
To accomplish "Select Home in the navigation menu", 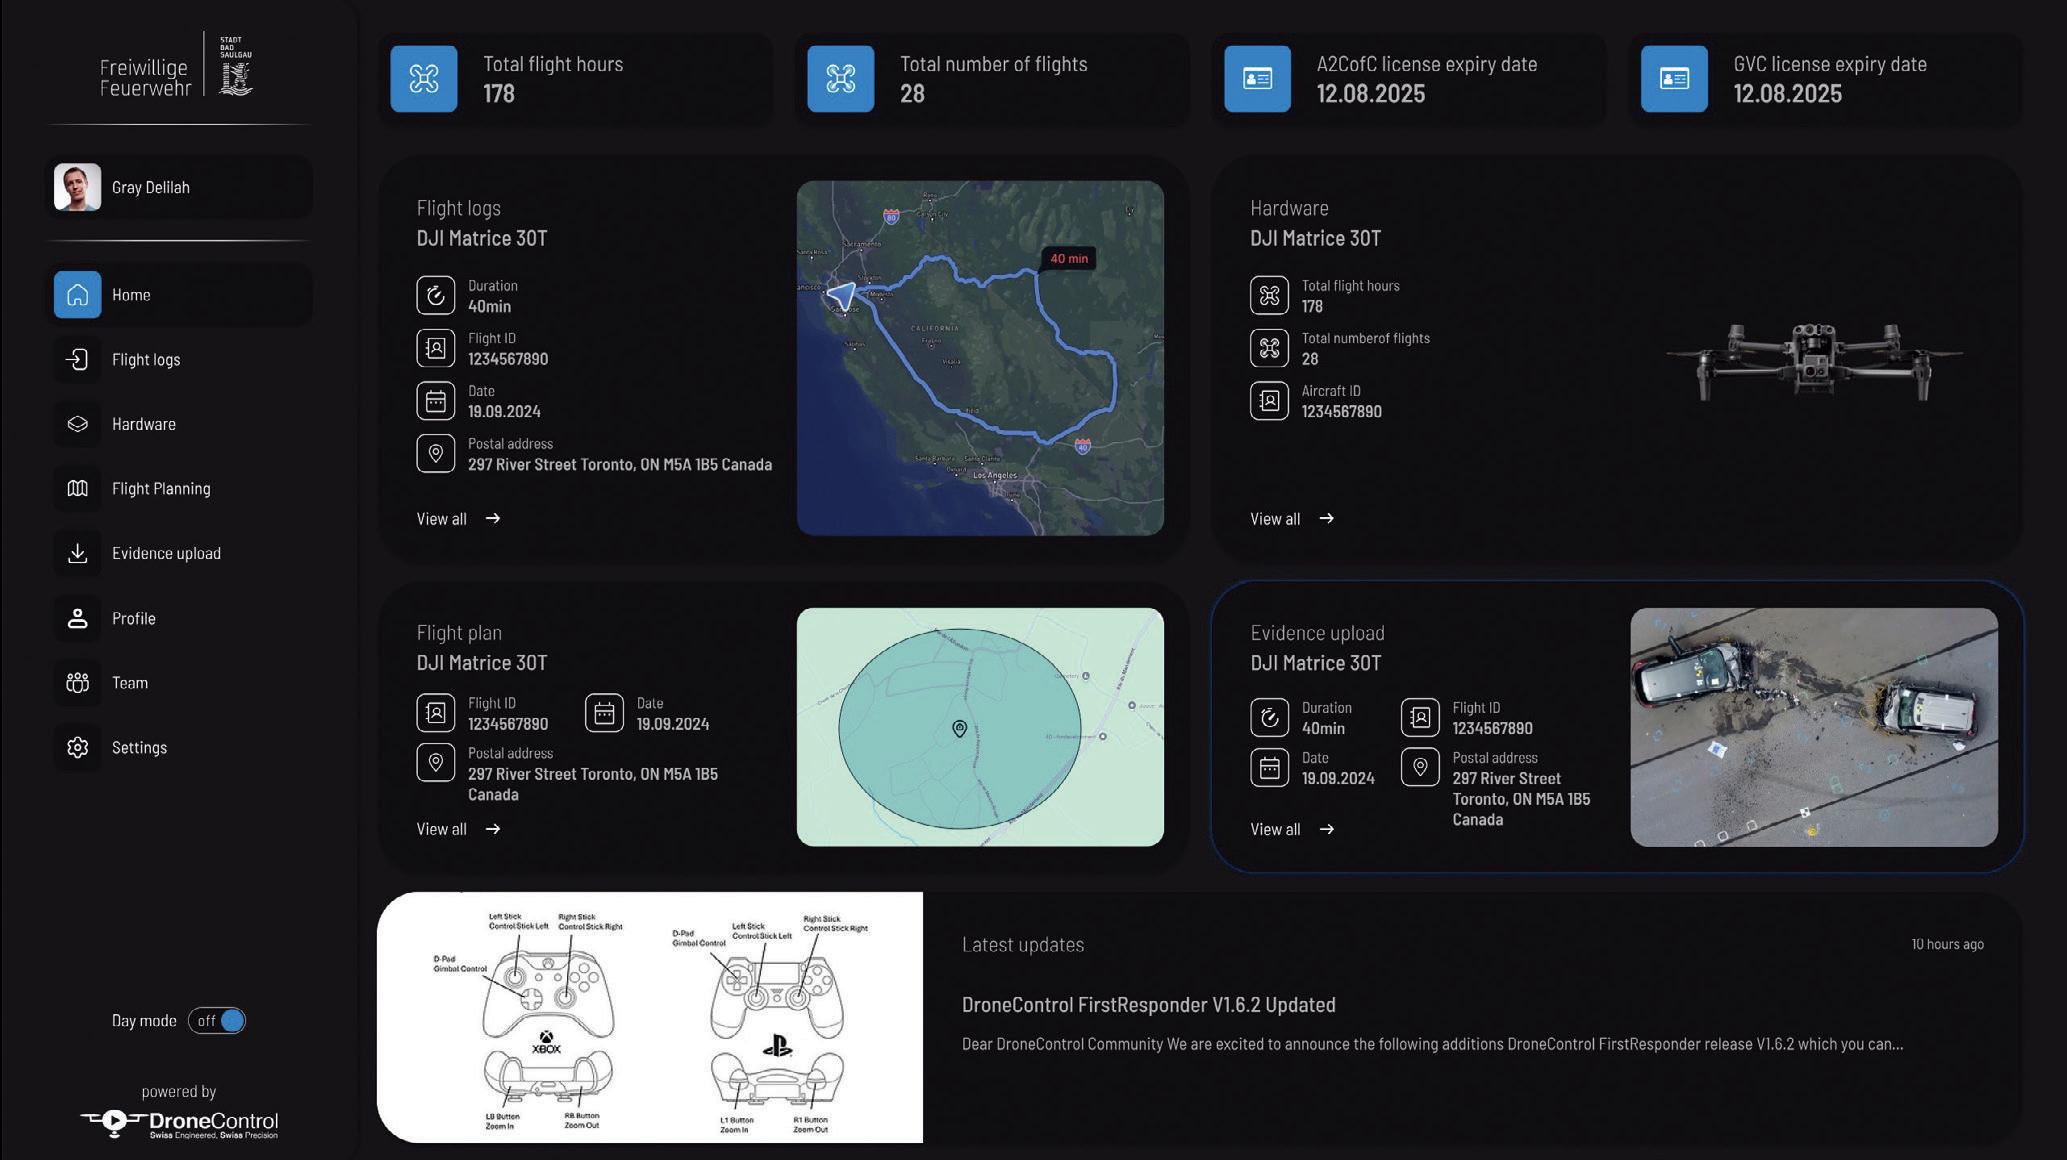I will [130, 294].
